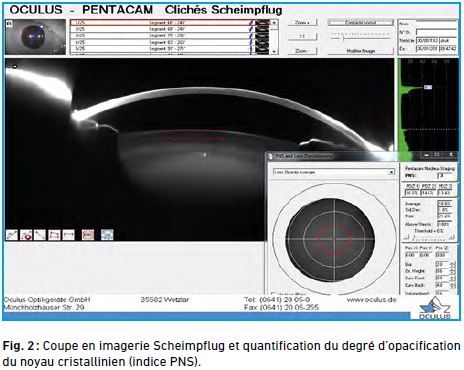Click the first measurement tool icon
The image size is (464, 370).
point(12,235)
